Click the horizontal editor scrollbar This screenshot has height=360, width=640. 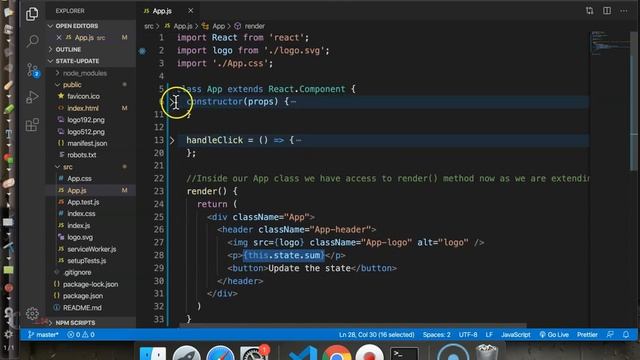[x=353, y=326]
